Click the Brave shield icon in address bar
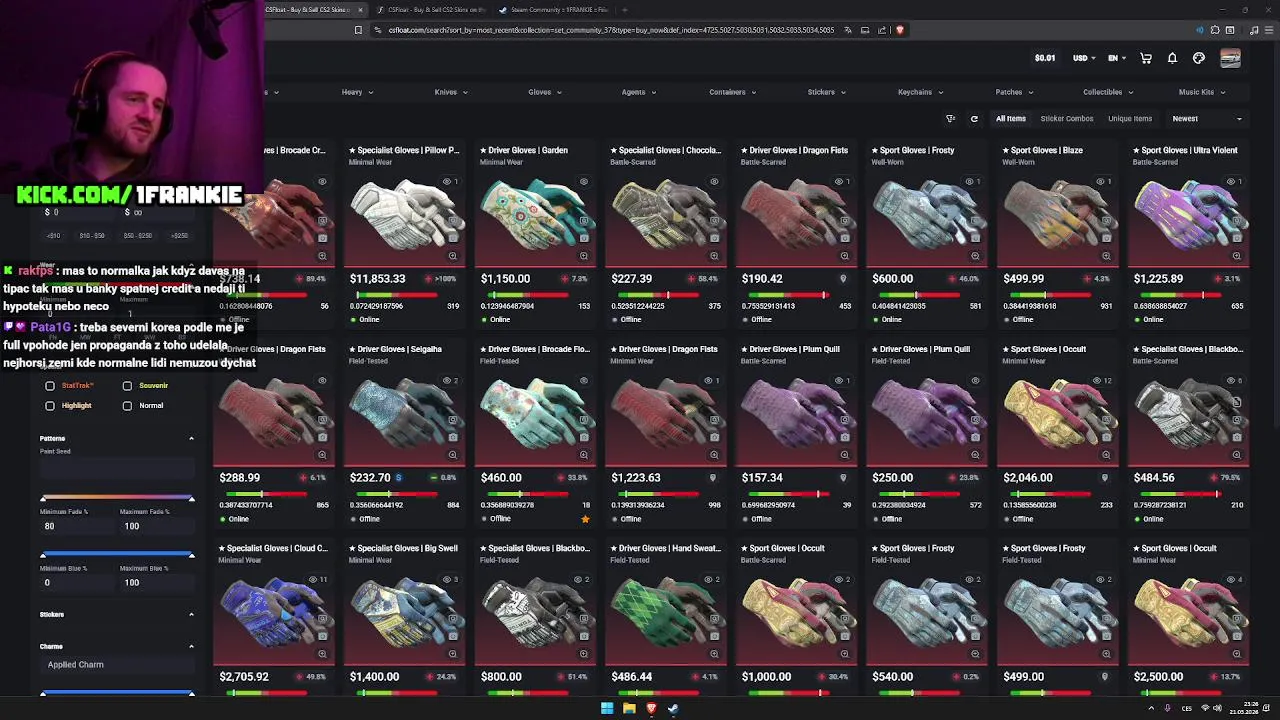This screenshot has width=1280, height=720. [900, 30]
